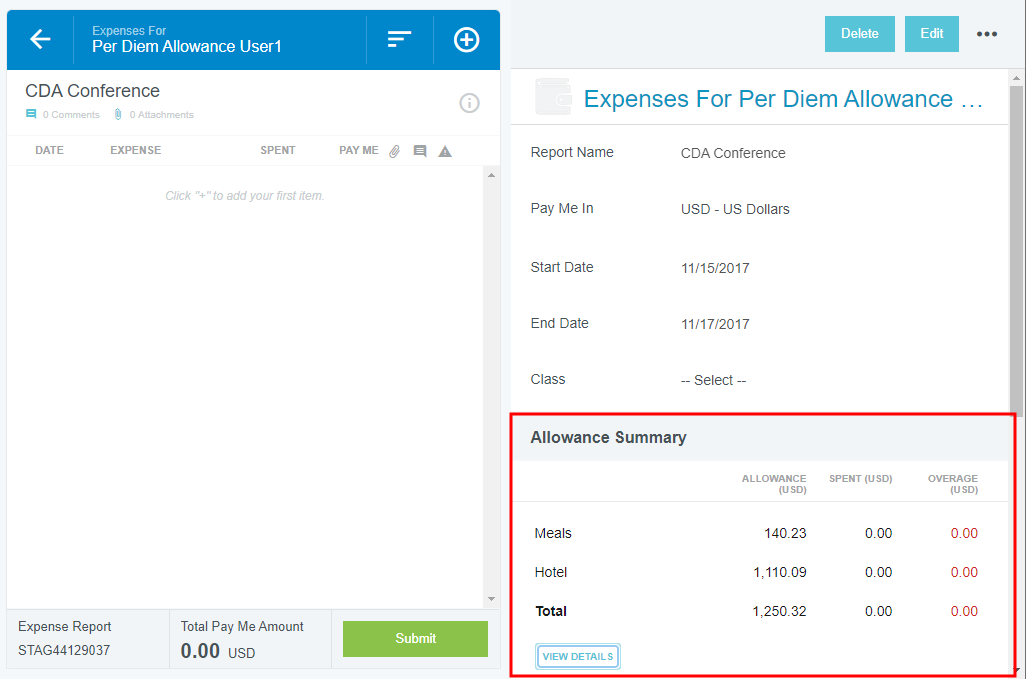1026x679 pixels.
Task: Add new expense with plus icon
Action: pyautogui.click(x=466, y=39)
